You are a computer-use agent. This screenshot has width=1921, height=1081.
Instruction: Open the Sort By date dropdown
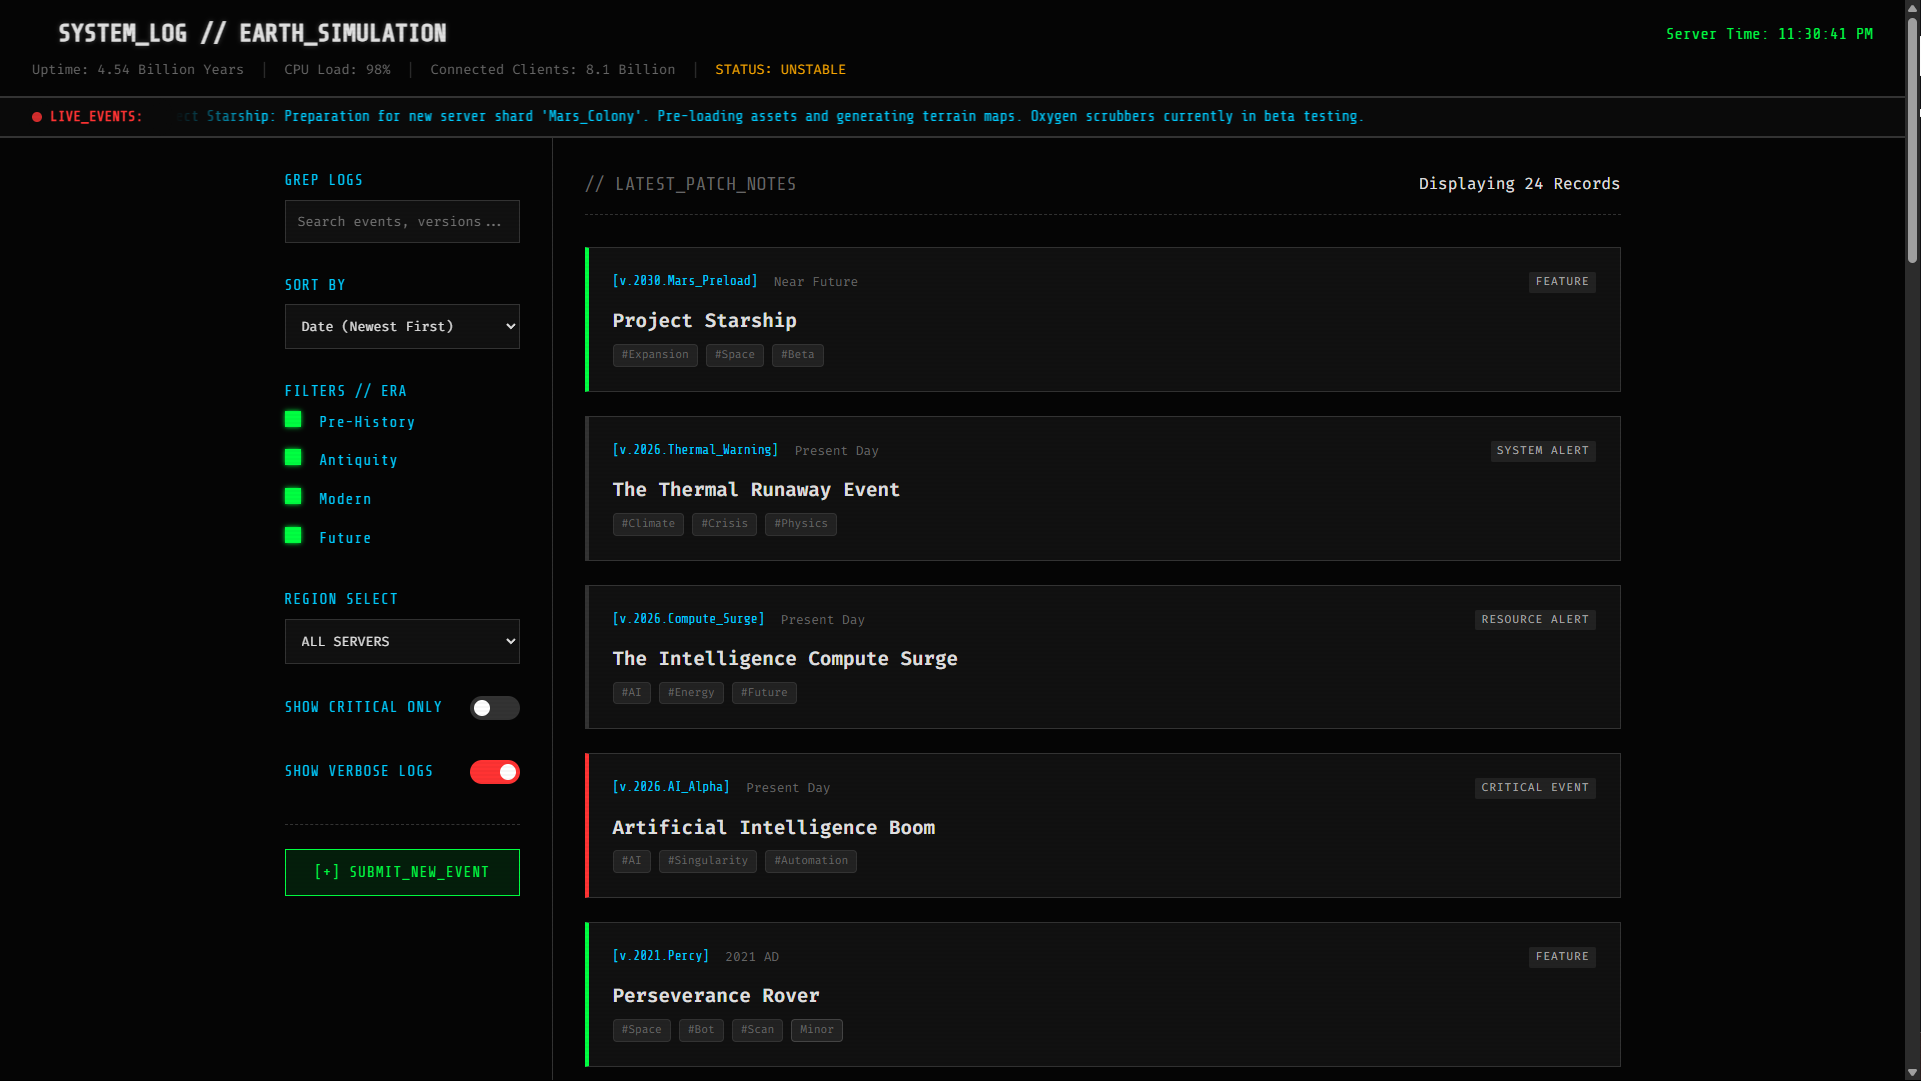click(402, 327)
